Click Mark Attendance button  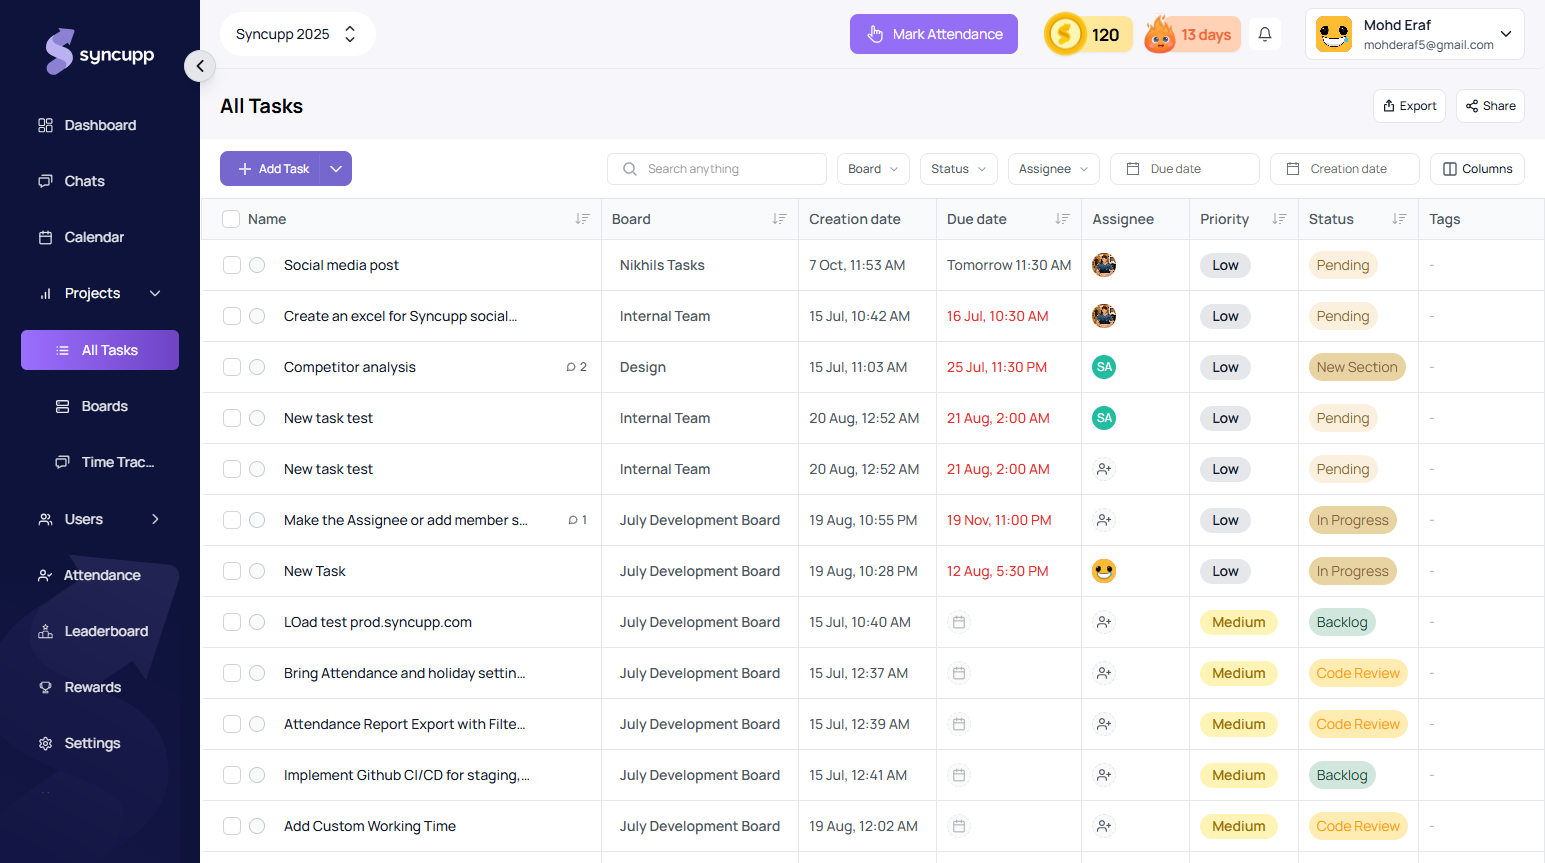tap(934, 34)
